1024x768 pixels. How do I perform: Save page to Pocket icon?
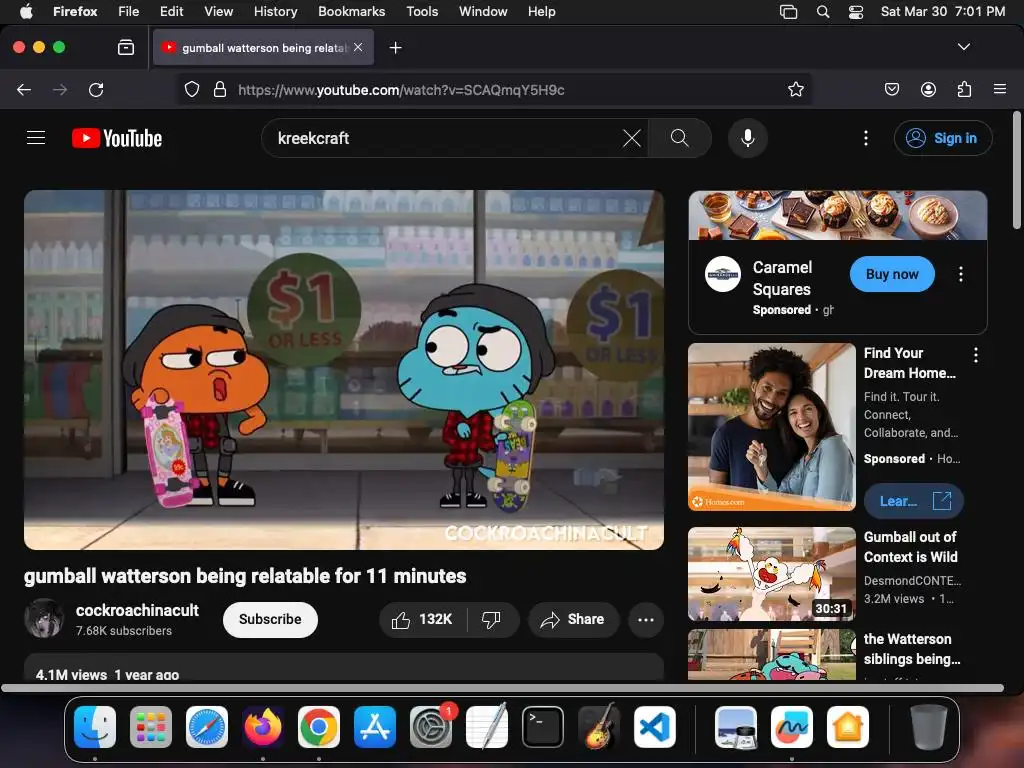pyautogui.click(x=892, y=89)
